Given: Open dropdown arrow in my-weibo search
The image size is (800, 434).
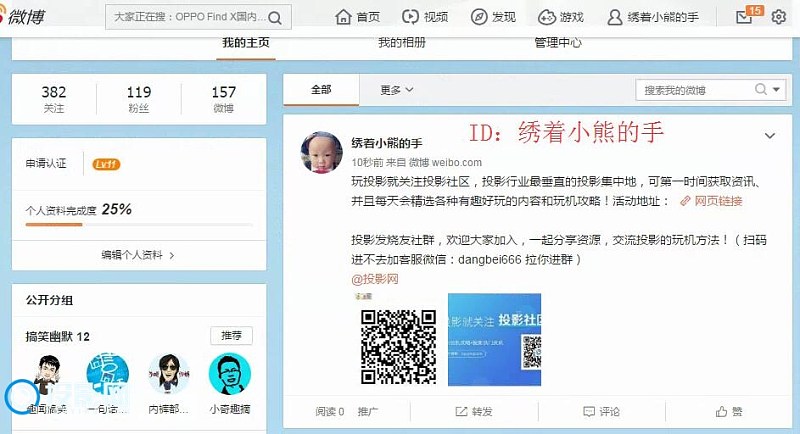Looking at the screenshot, I should [776, 90].
